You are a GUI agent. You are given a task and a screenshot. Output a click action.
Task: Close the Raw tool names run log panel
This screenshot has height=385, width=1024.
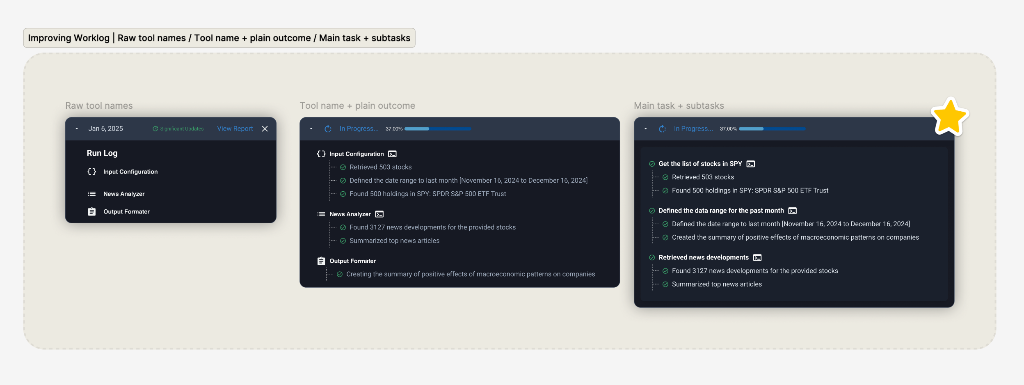264,129
